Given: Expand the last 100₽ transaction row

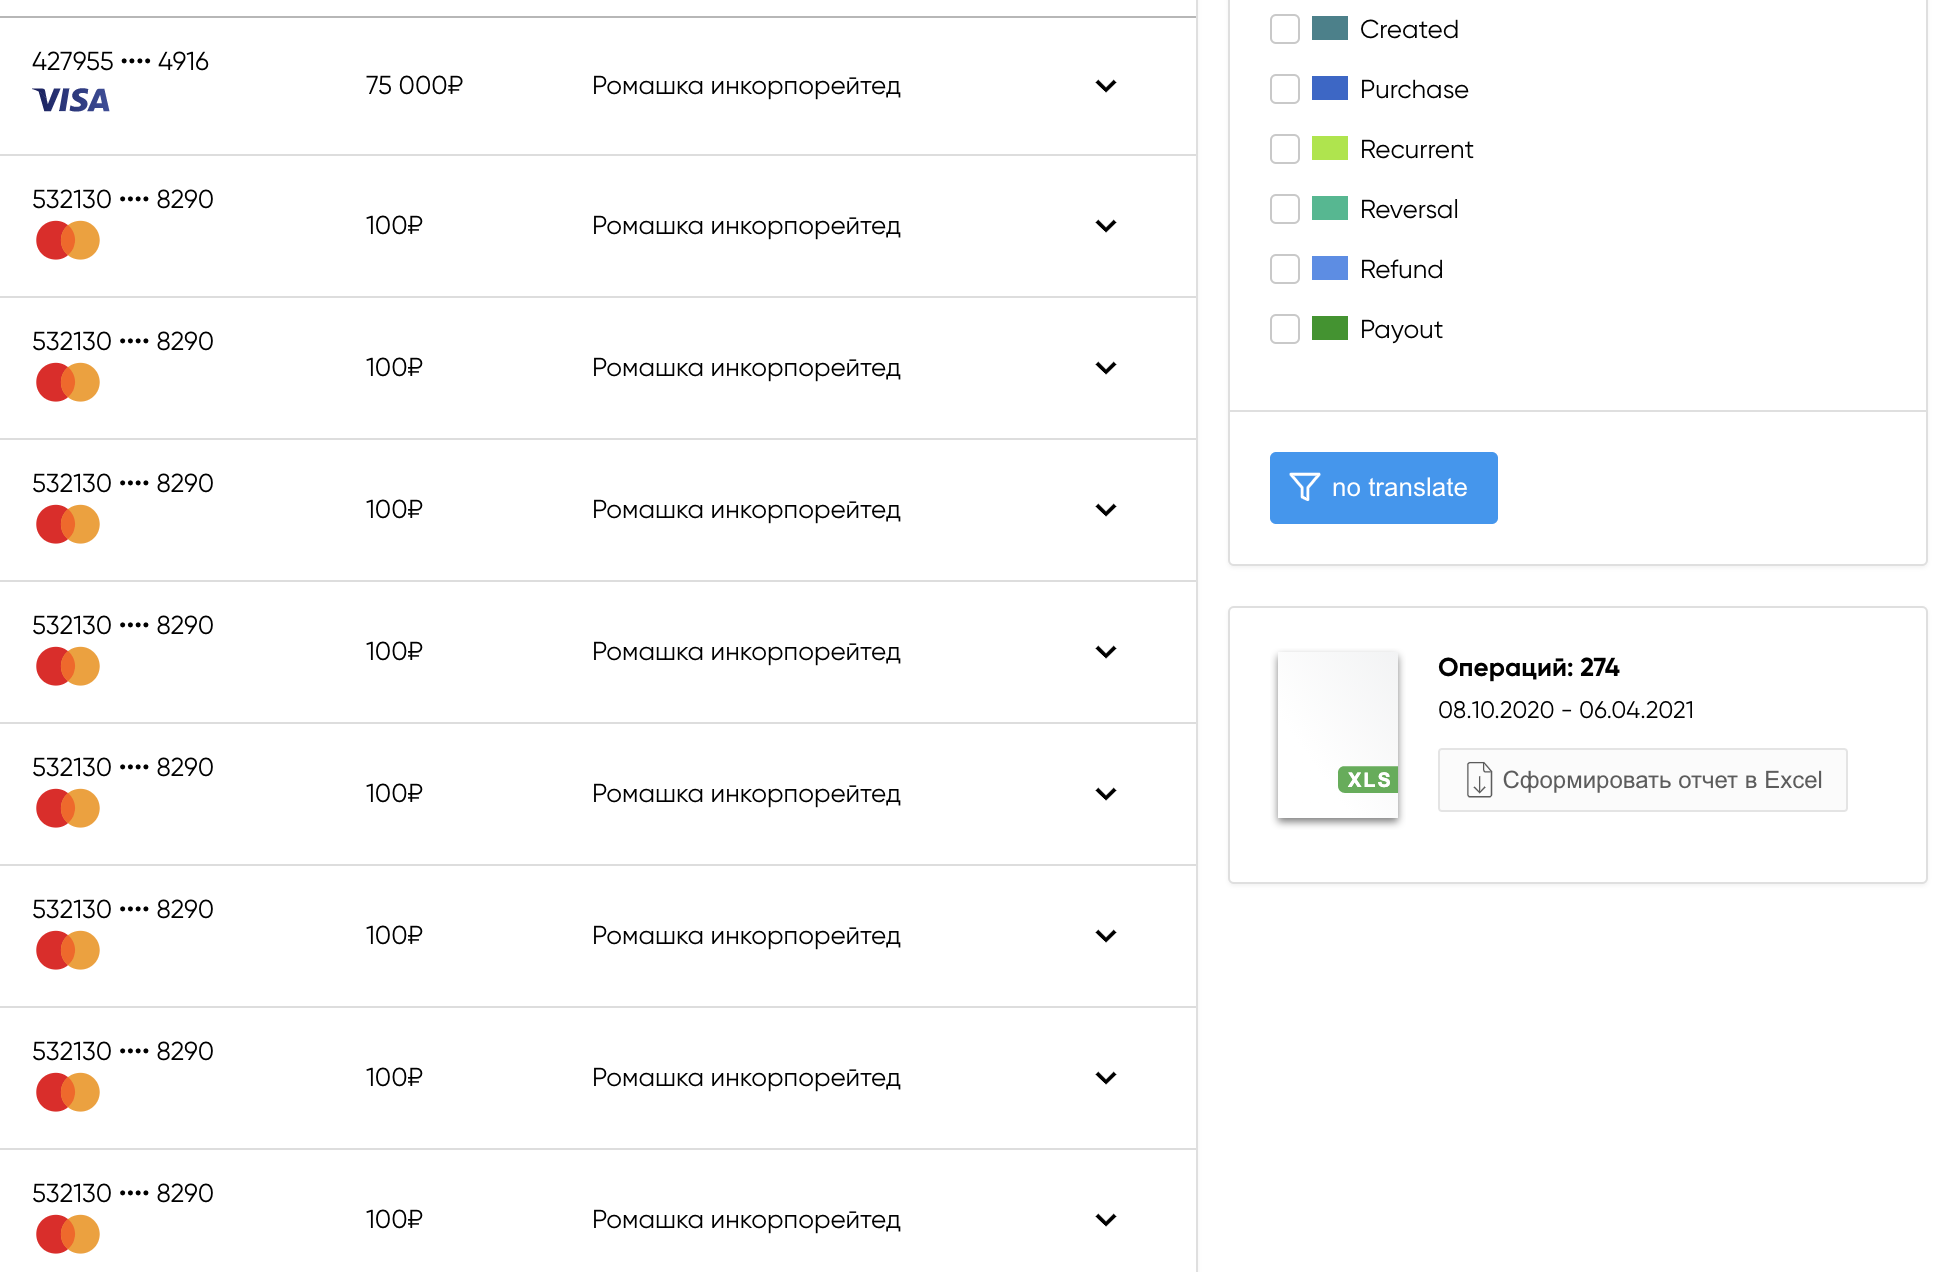Looking at the screenshot, I should point(1105,1220).
